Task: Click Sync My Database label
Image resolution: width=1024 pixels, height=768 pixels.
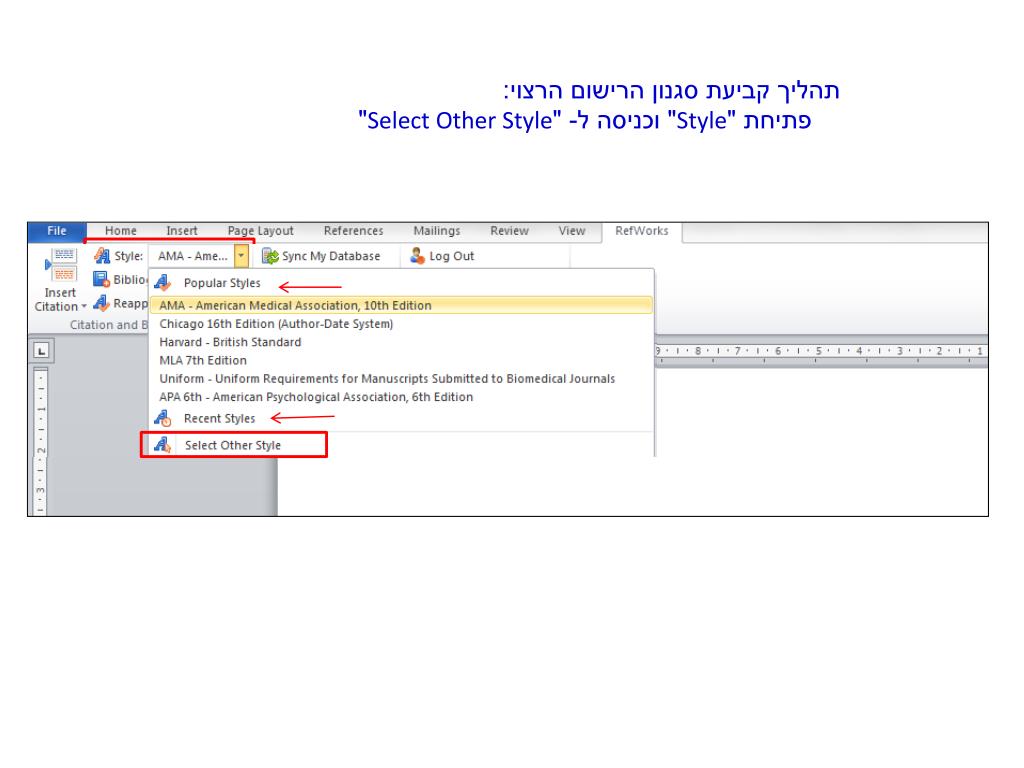Action: click(x=331, y=257)
